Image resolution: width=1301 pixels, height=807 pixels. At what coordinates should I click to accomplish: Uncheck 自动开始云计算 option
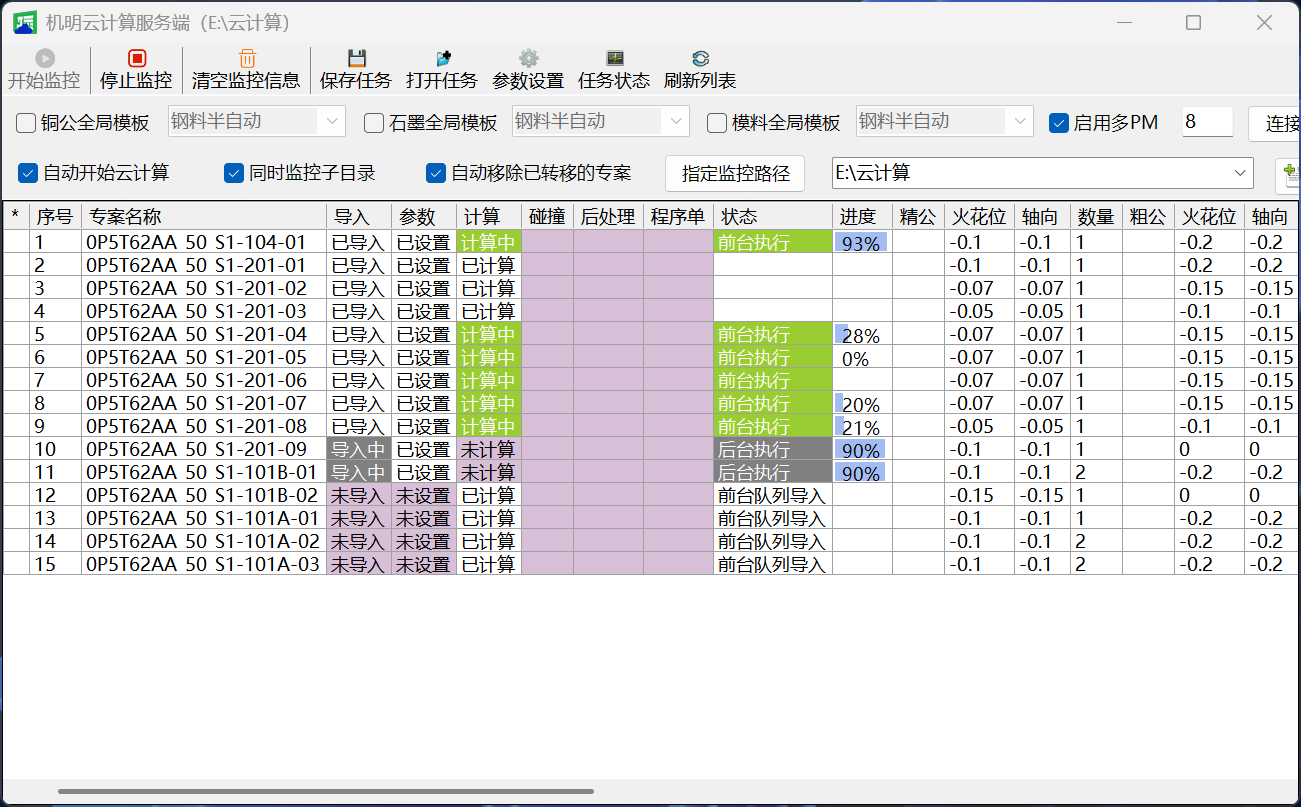click(x=28, y=173)
